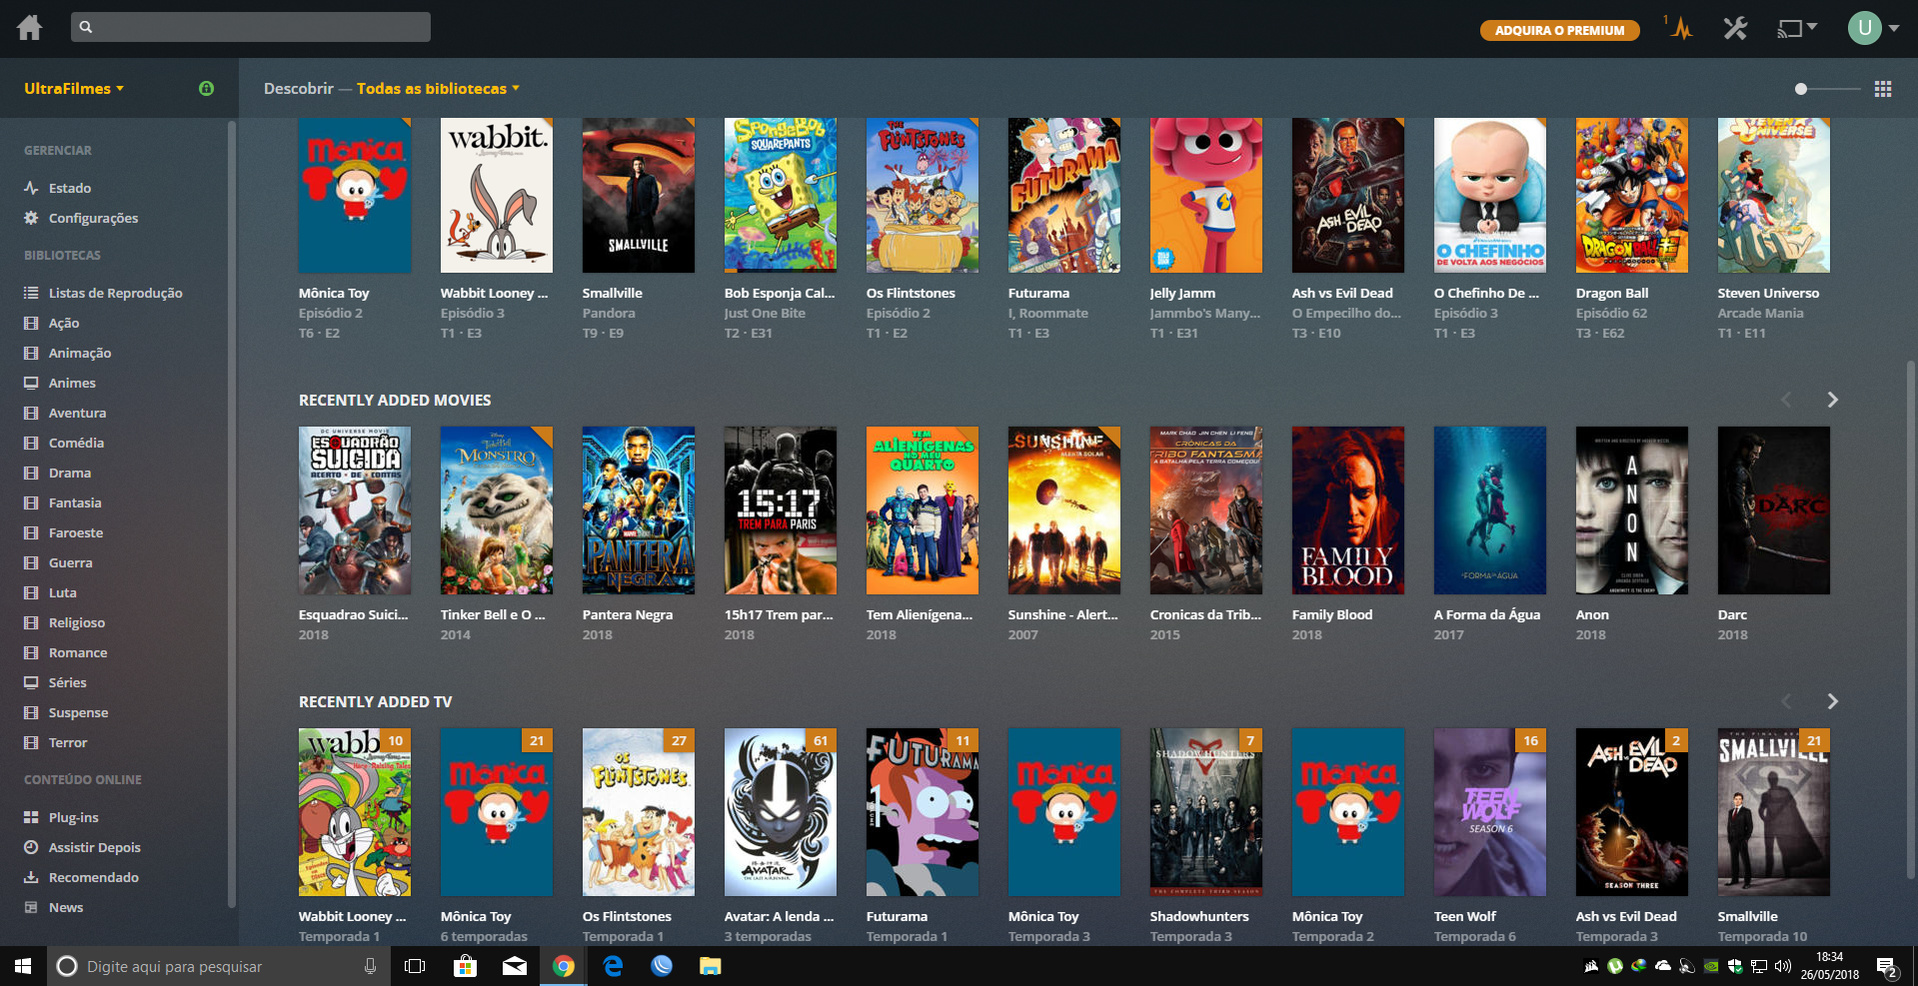The height and width of the screenshot is (986, 1918).
Task: Open the Family Blood title link
Action: tap(1332, 615)
